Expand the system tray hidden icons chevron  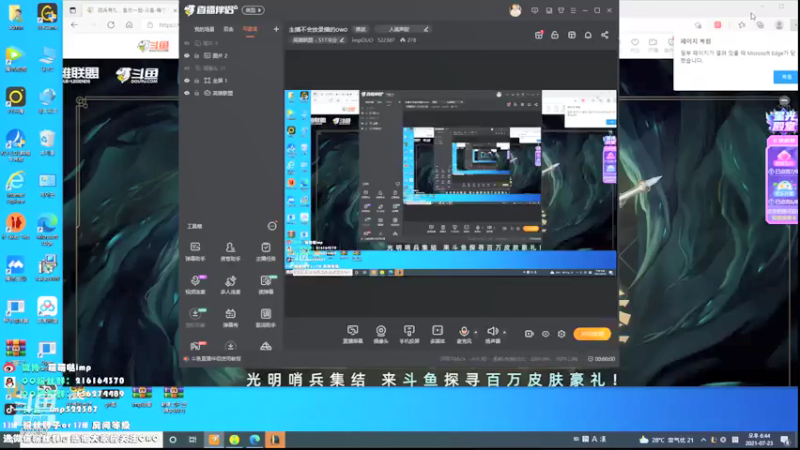704,439
